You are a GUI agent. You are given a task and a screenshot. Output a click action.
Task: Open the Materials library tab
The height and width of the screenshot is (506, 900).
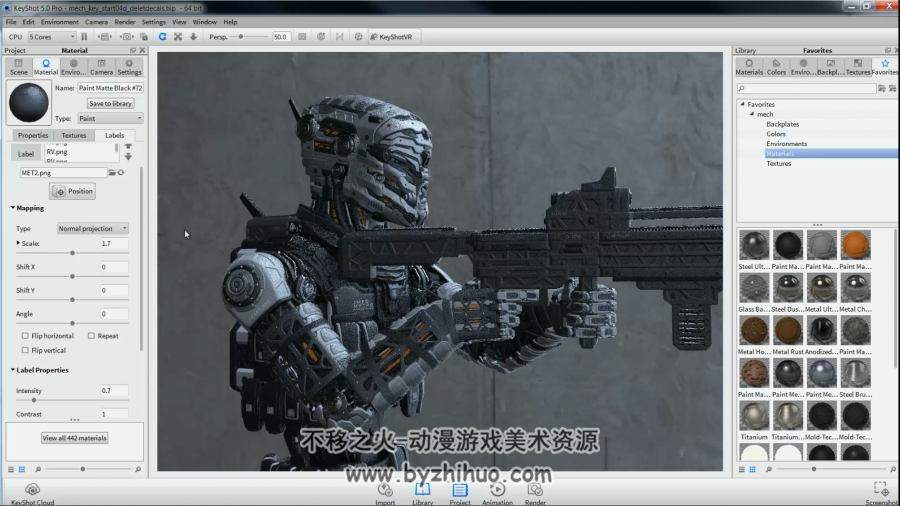tap(749, 67)
